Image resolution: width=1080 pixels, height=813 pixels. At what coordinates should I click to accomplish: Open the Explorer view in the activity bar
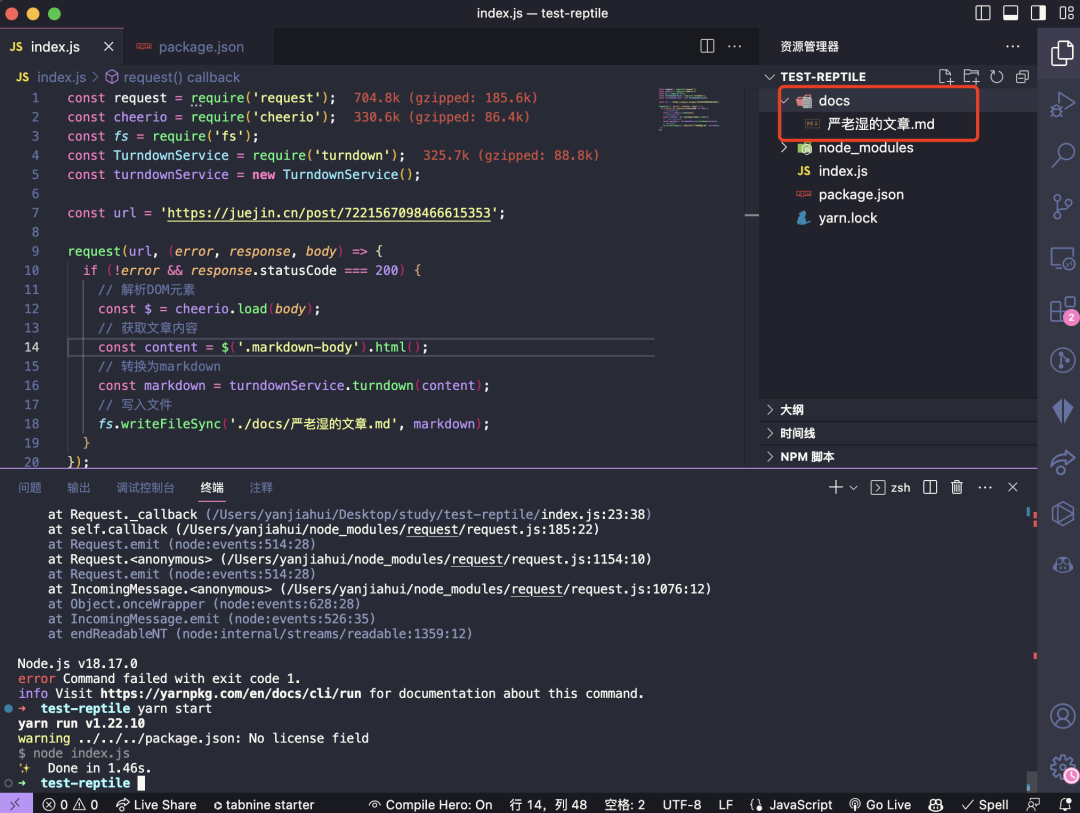click(1061, 53)
